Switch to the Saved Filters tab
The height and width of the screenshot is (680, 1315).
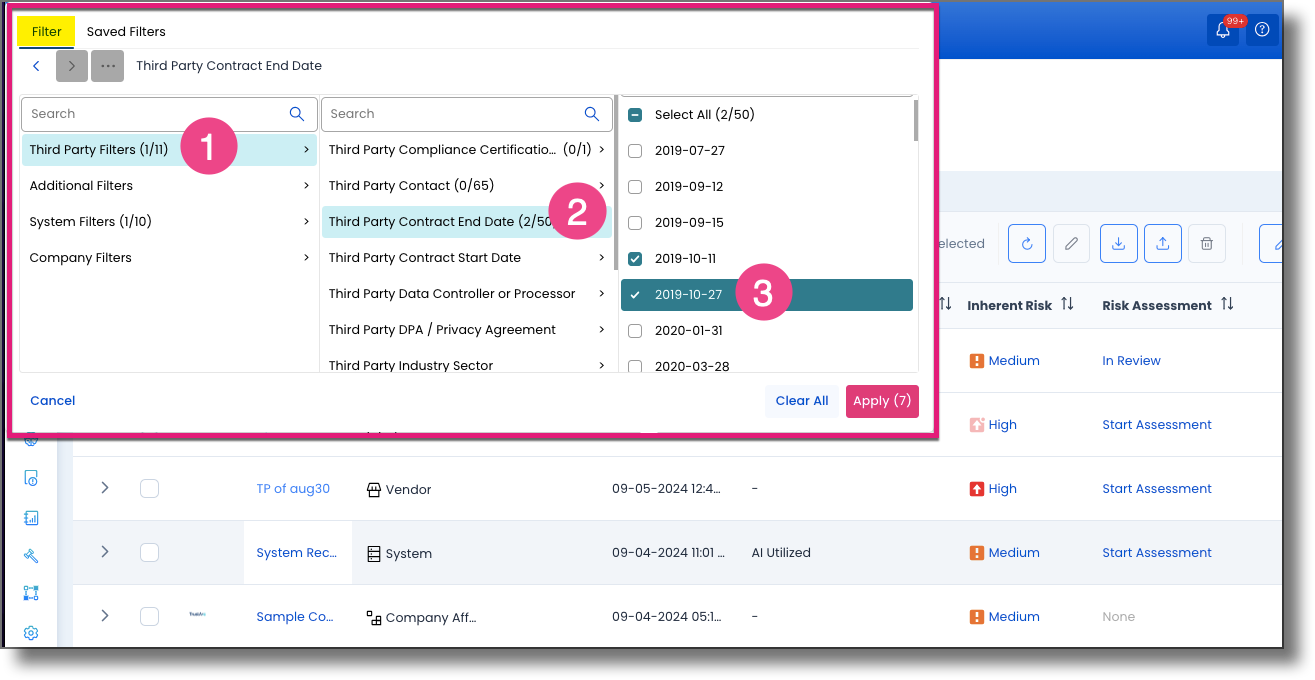click(126, 31)
